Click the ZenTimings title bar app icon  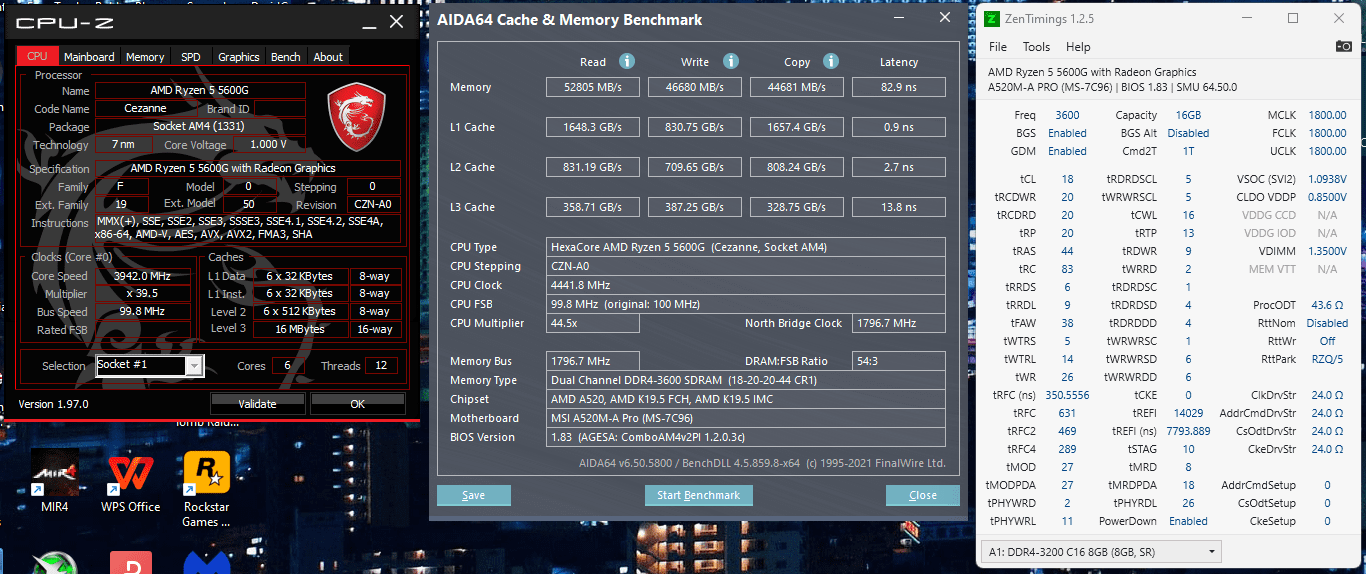click(991, 19)
